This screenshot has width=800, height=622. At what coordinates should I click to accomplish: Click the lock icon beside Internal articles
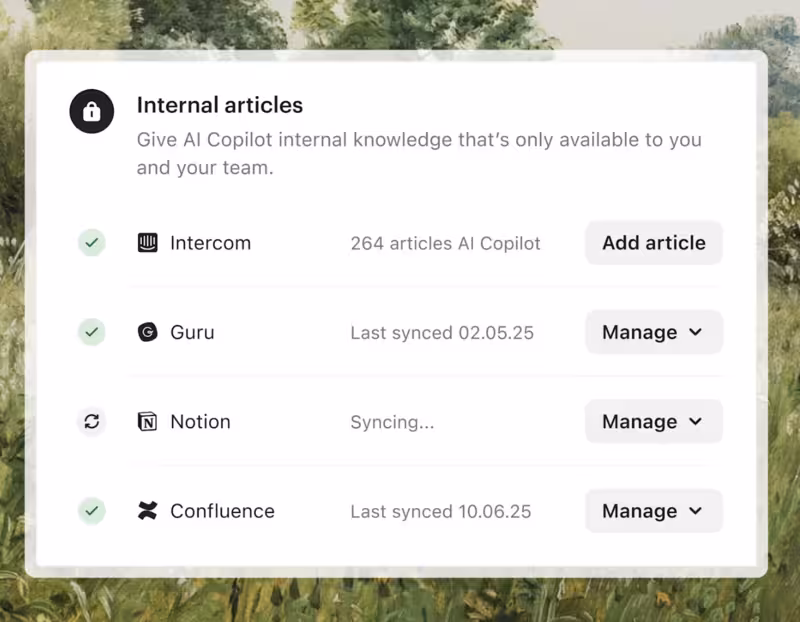[91, 111]
